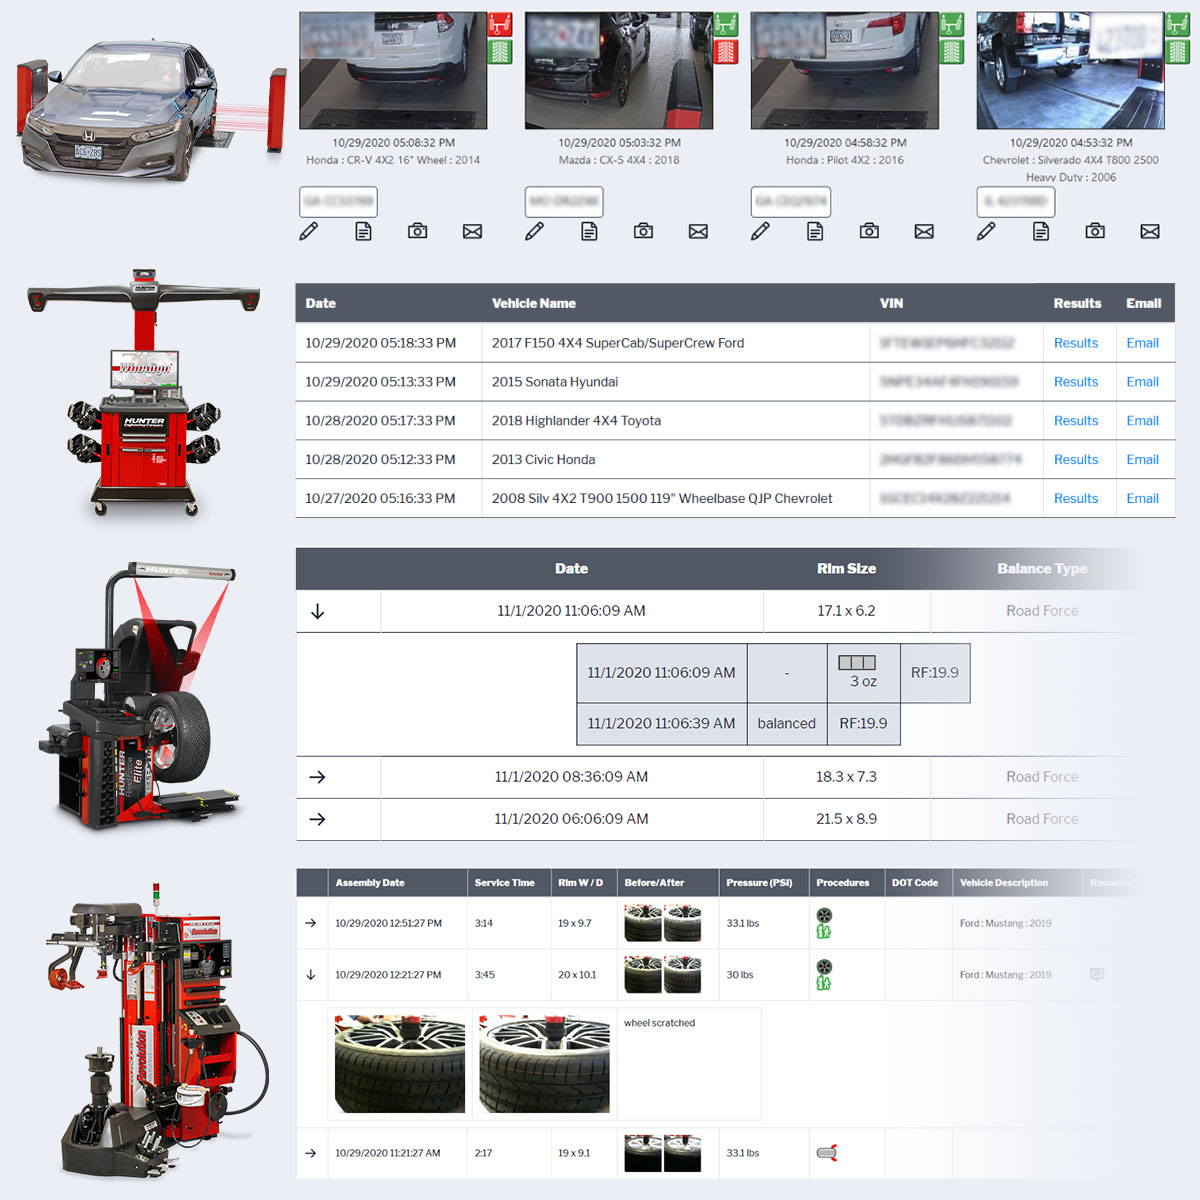Click the procedure icon in the 11:21:27 AM row
1200x1200 pixels.
tap(826, 1153)
